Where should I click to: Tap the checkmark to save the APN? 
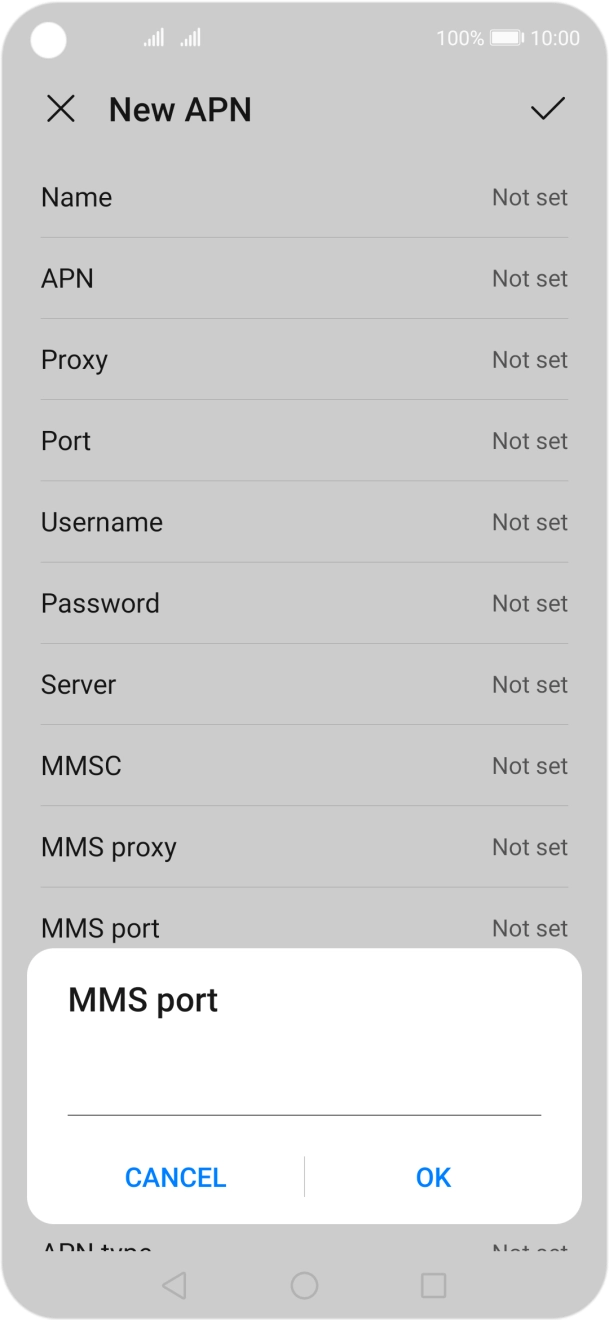(546, 110)
